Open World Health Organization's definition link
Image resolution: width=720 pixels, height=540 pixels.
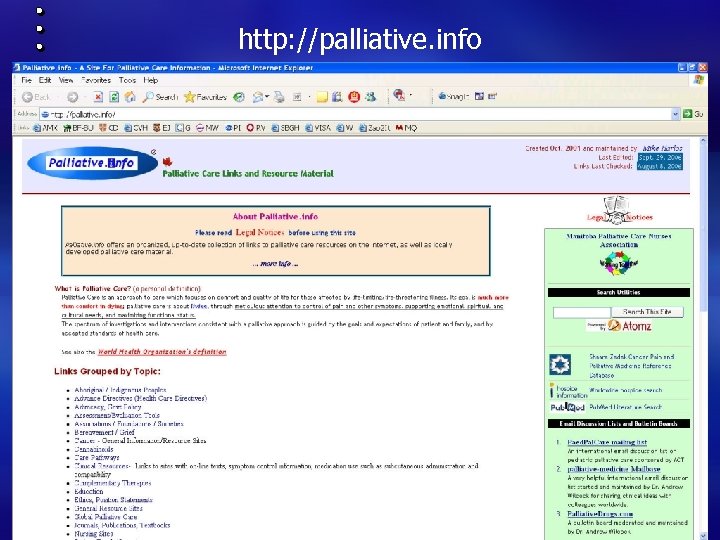(x=162, y=352)
